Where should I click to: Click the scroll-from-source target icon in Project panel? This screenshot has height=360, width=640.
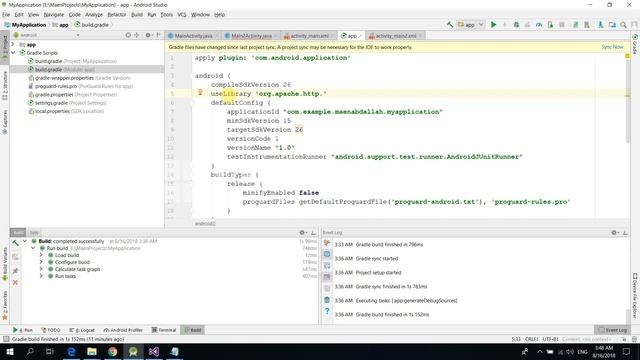(x=128, y=36)
